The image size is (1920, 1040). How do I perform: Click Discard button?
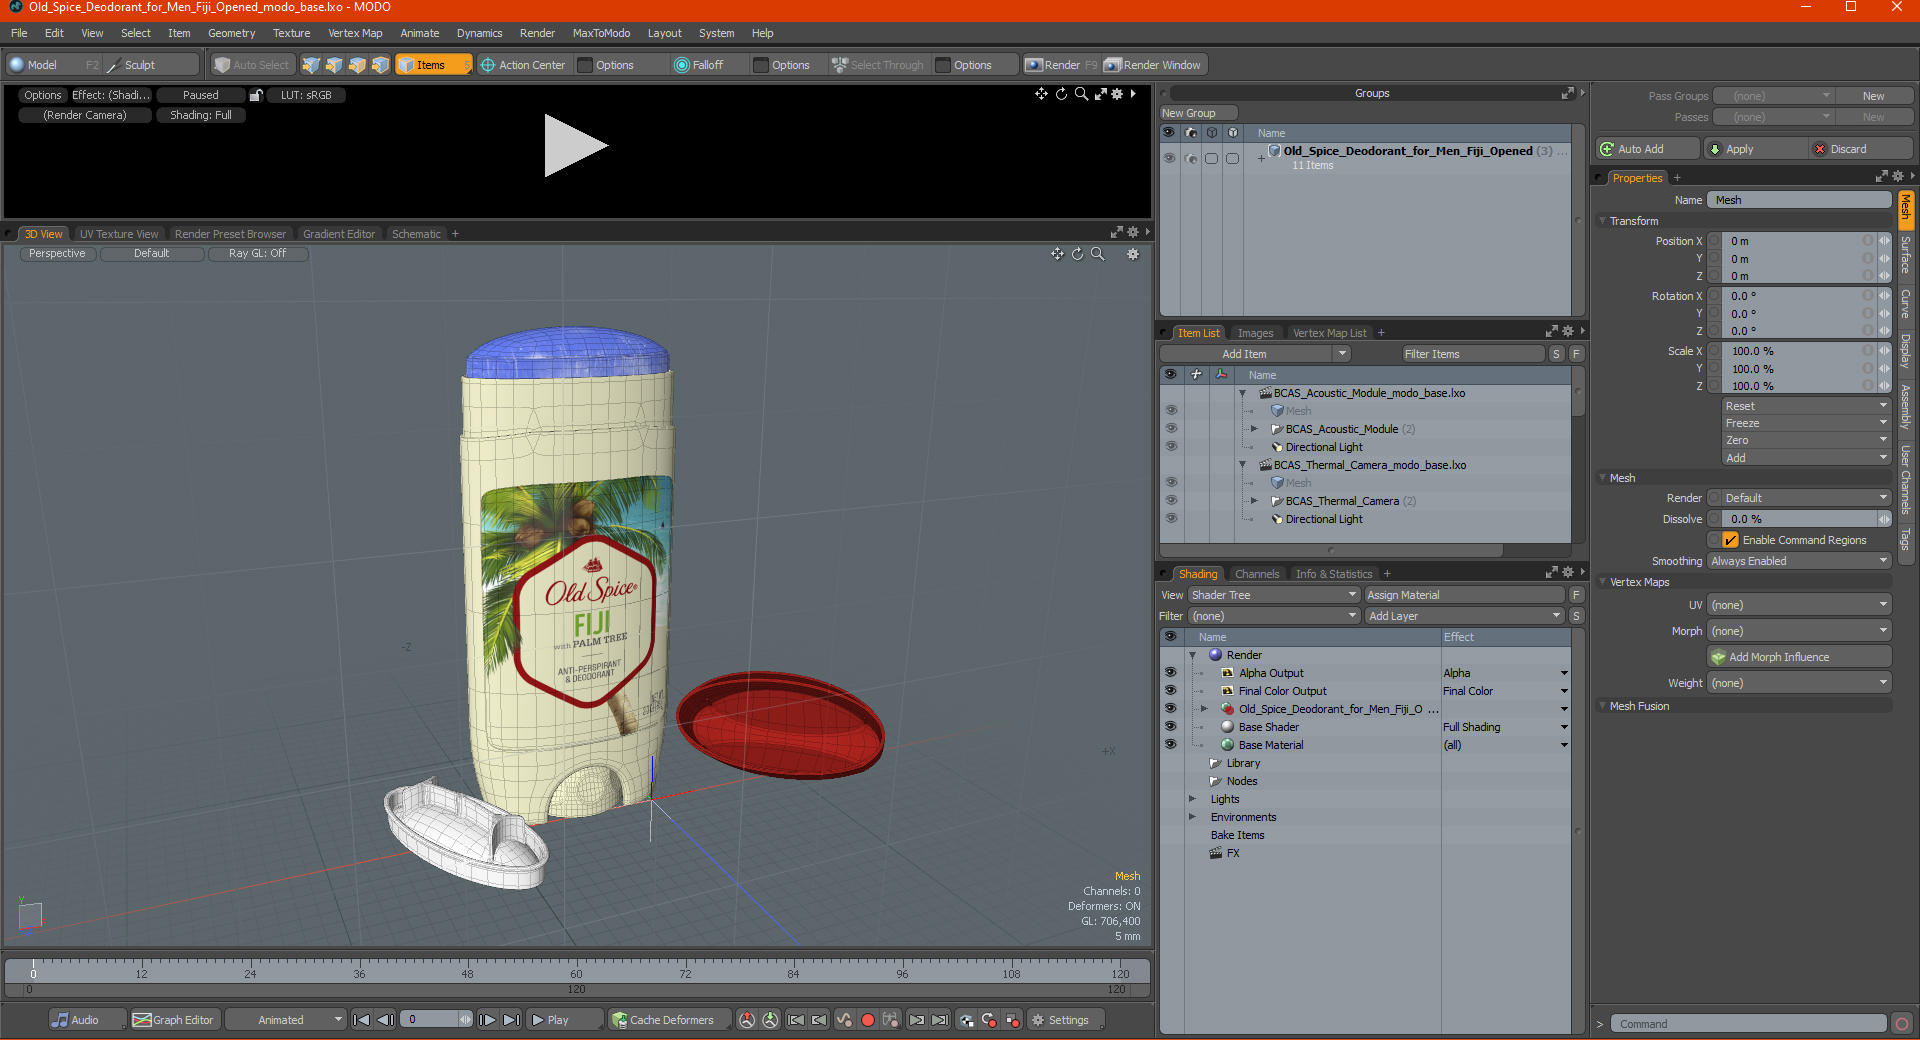(1861, 149)
